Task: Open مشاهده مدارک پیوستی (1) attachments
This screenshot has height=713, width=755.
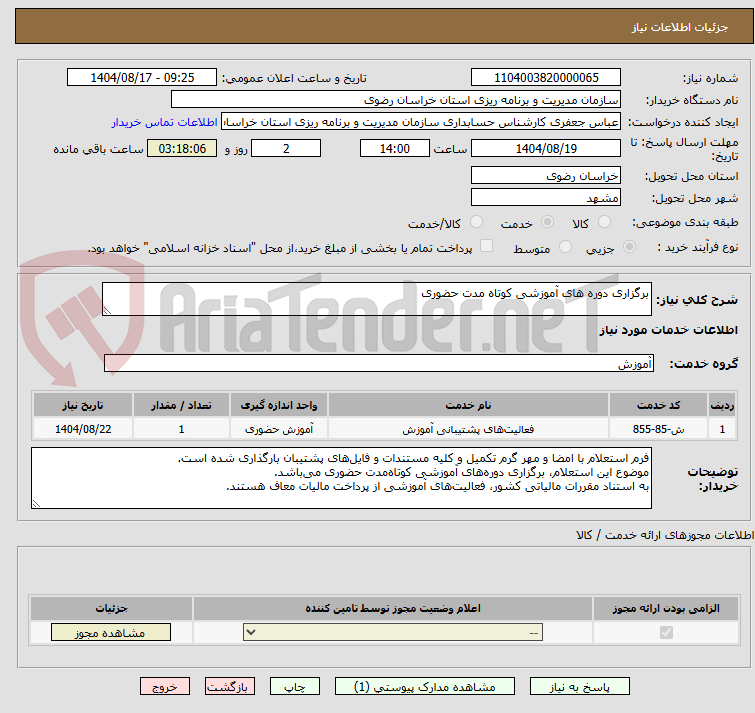Action: 414,687
